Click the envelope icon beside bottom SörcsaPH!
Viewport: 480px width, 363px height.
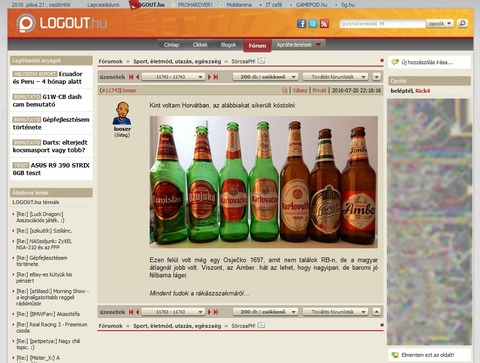261,325
